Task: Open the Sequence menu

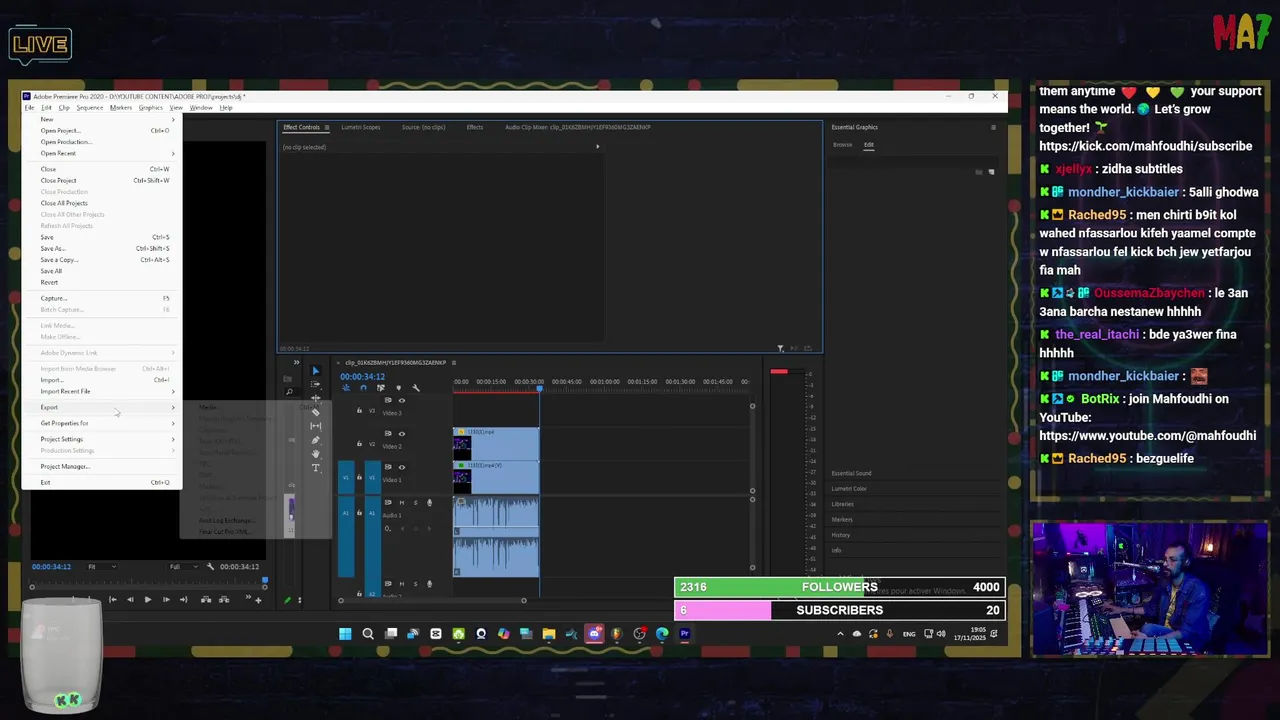Action: 90,107
